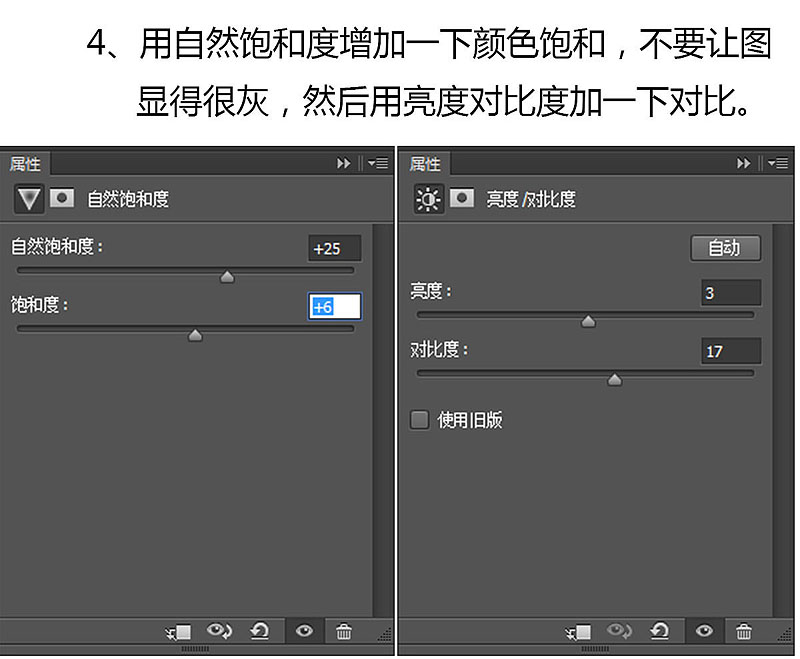This screenshot has width=800, height=659.
Task: Click the 对比度 slider handle
Action: (x=615, y=379)
